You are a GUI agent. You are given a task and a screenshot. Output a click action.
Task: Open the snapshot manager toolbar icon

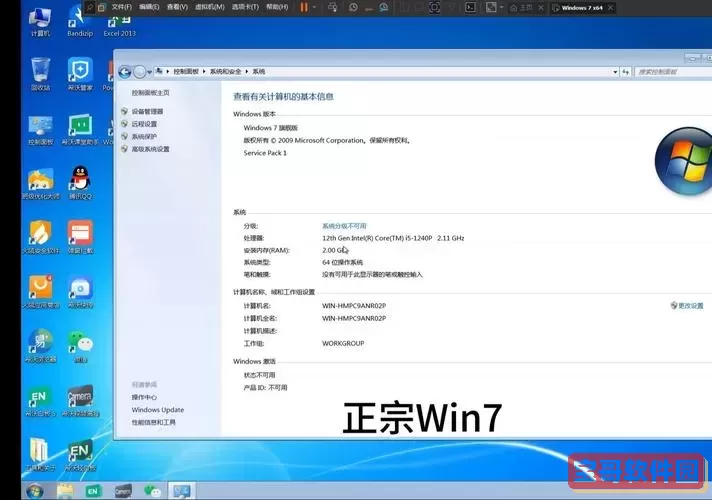(x=384, y=7)
